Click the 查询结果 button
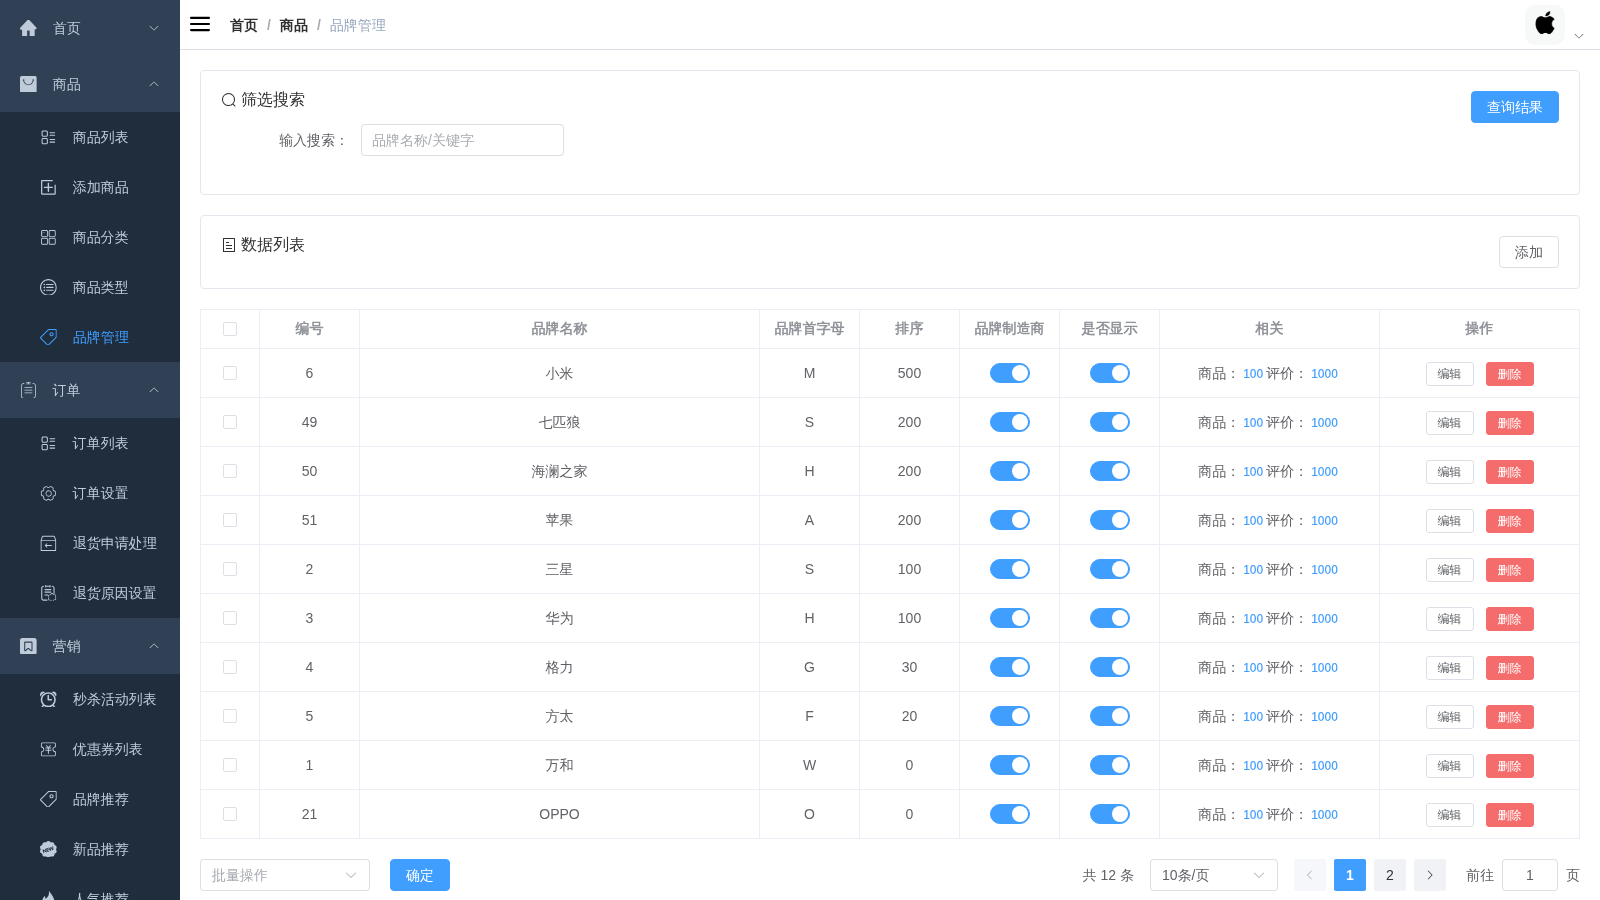1600x900 pixels. point(1515,107)
